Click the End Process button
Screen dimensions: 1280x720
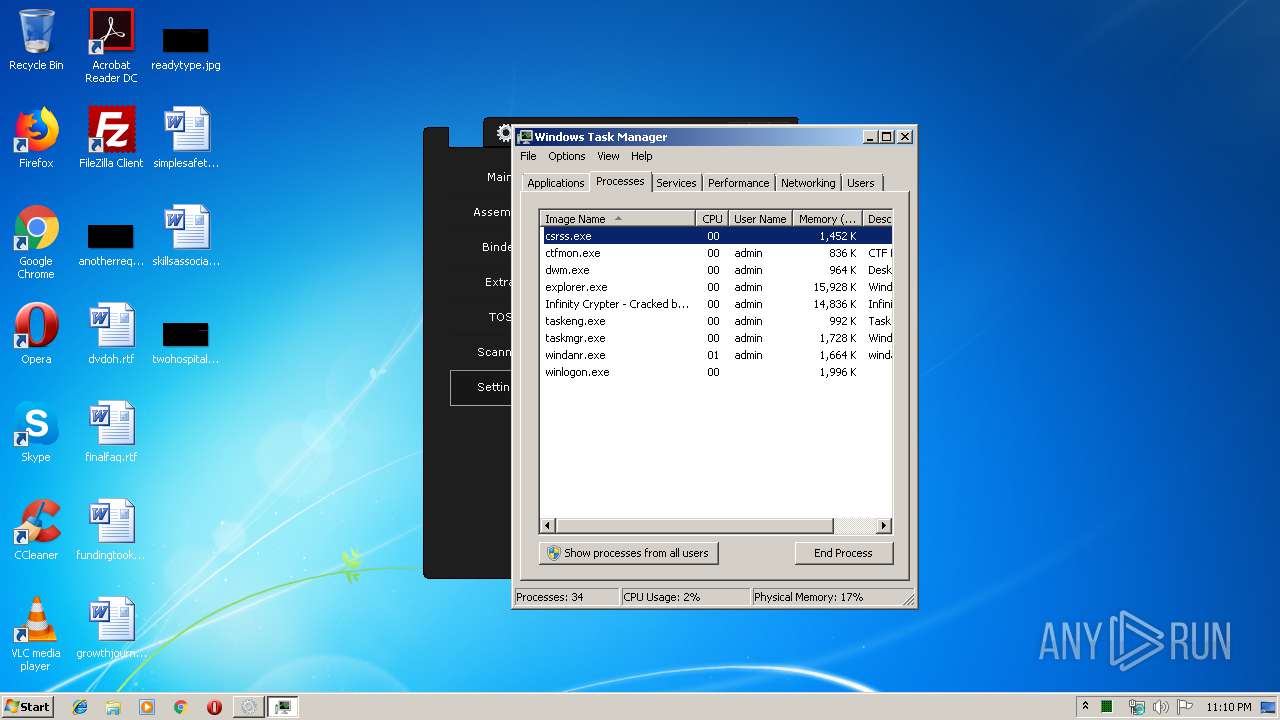tap(843, 553)
